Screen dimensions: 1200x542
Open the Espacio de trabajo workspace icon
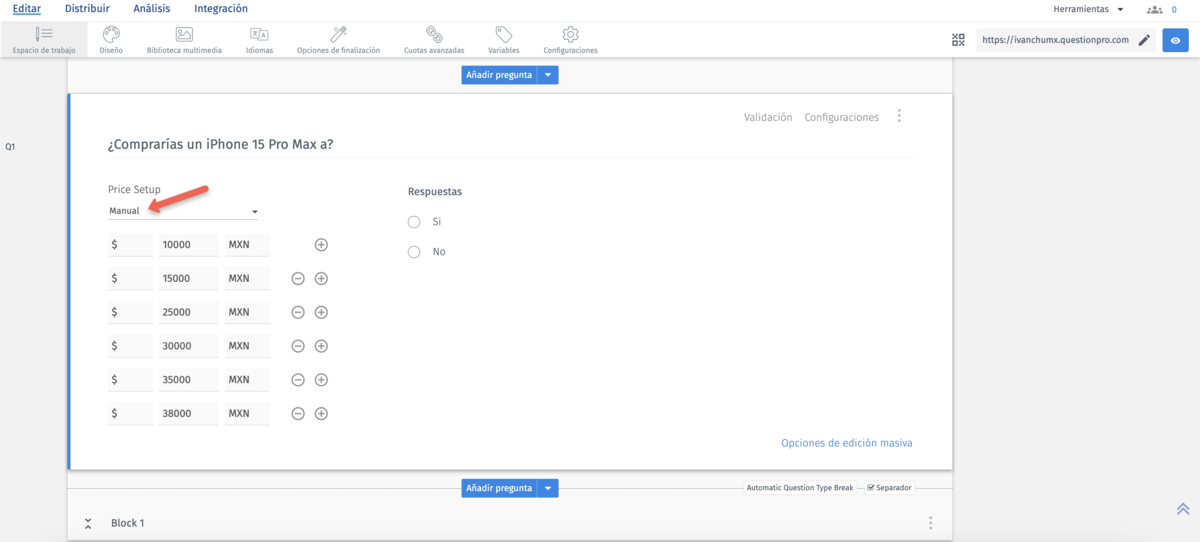44,35
